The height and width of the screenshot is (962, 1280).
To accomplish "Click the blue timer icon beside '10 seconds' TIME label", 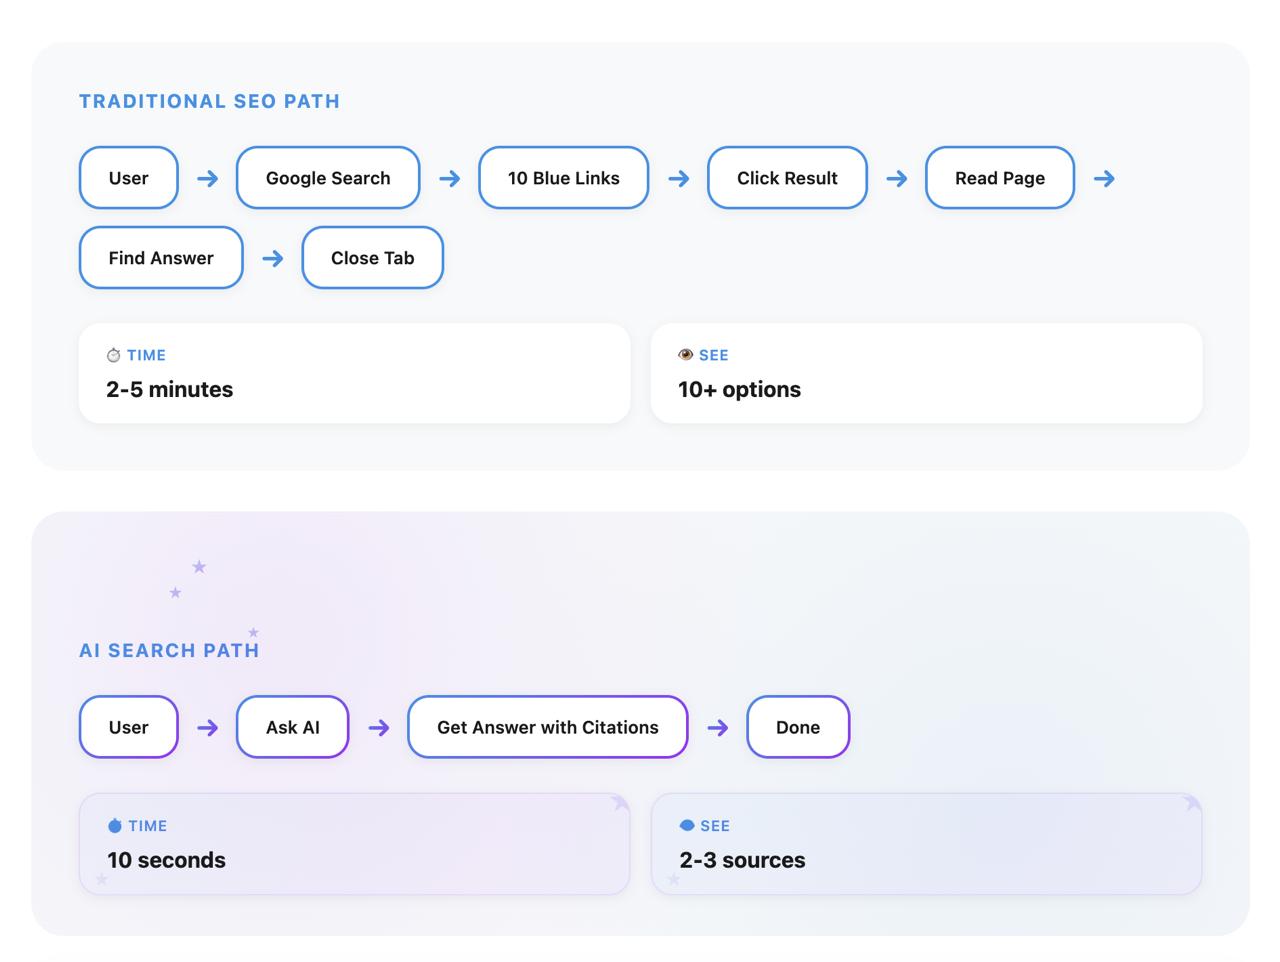I will (114, 826).
